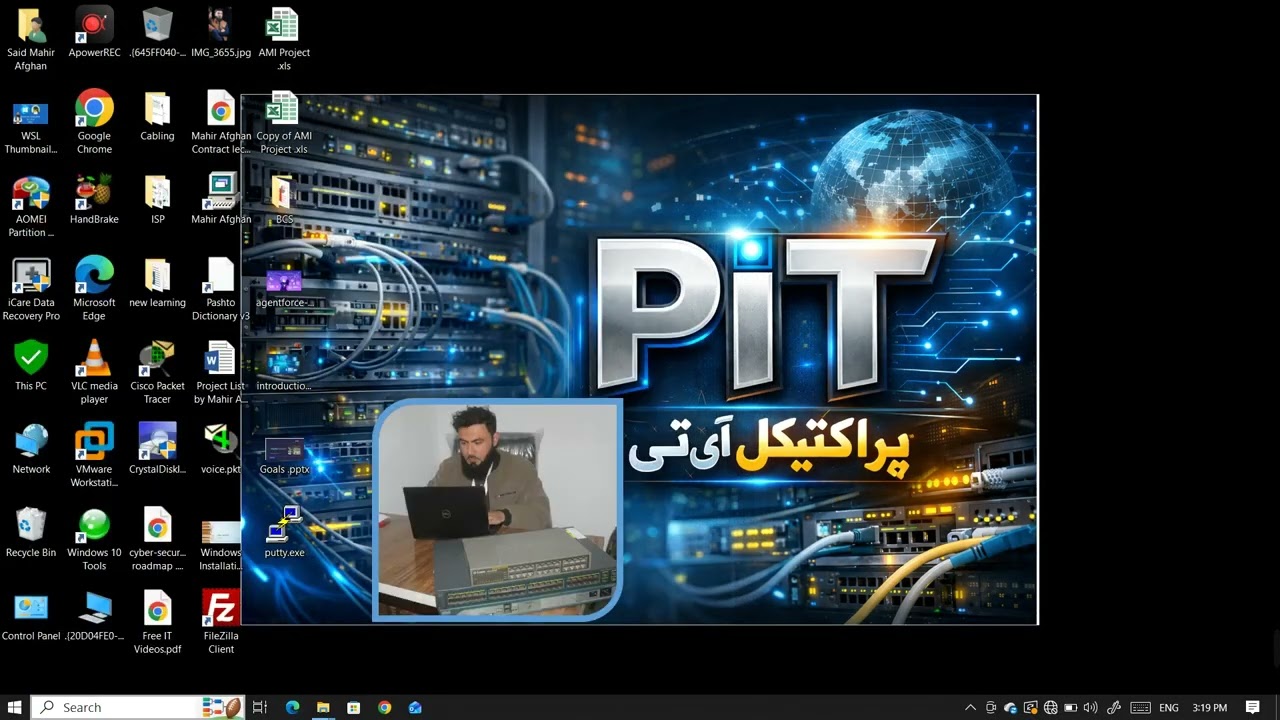Click the presenter webcam thumbnail
Viewport: 1280px width, 720px height.
point(497,510)
